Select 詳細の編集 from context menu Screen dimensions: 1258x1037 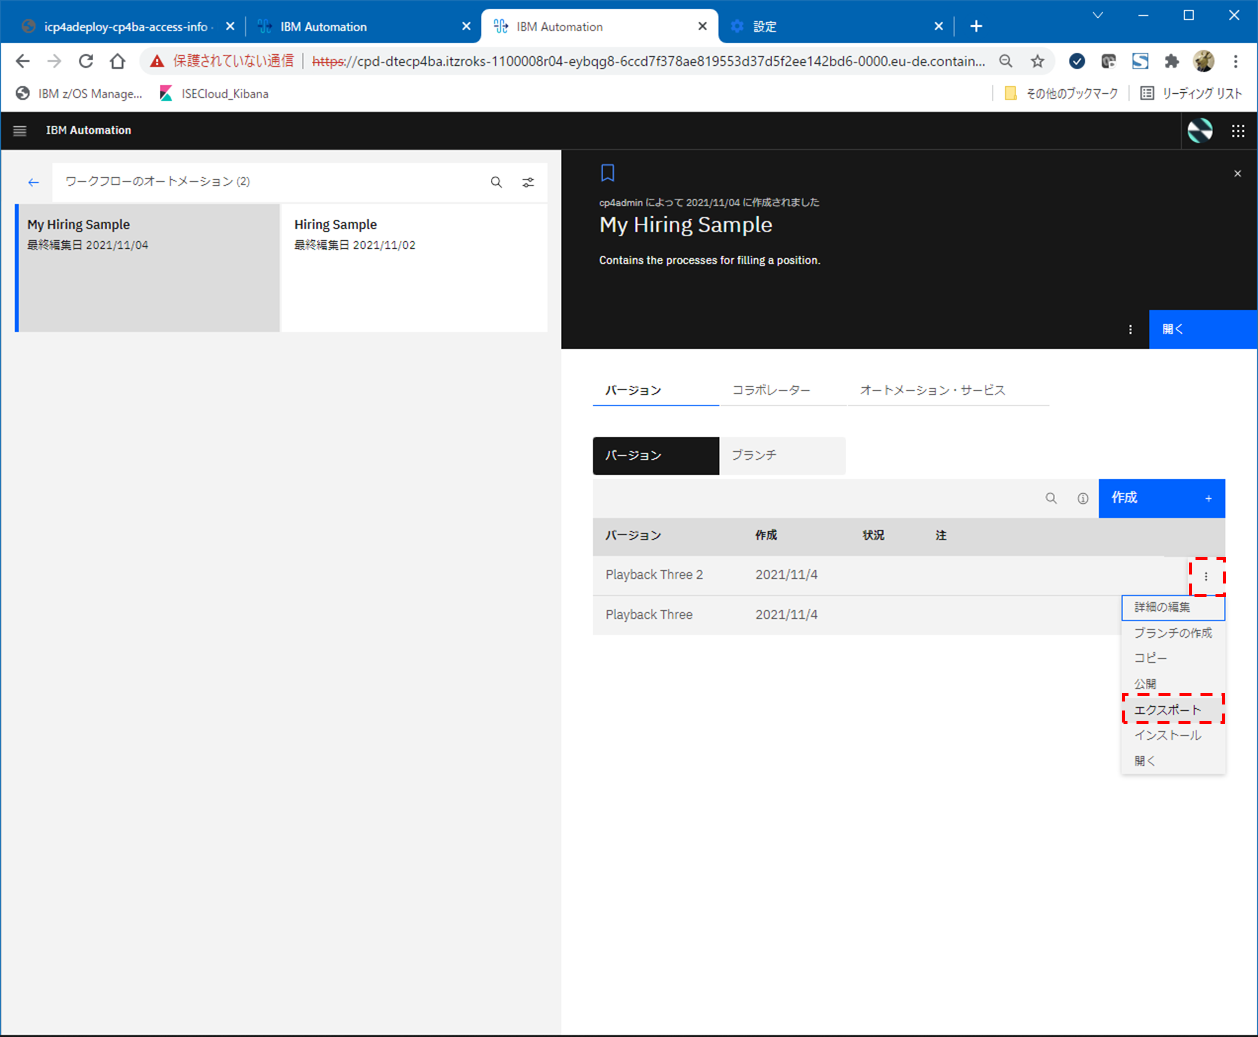(1173, 607)
